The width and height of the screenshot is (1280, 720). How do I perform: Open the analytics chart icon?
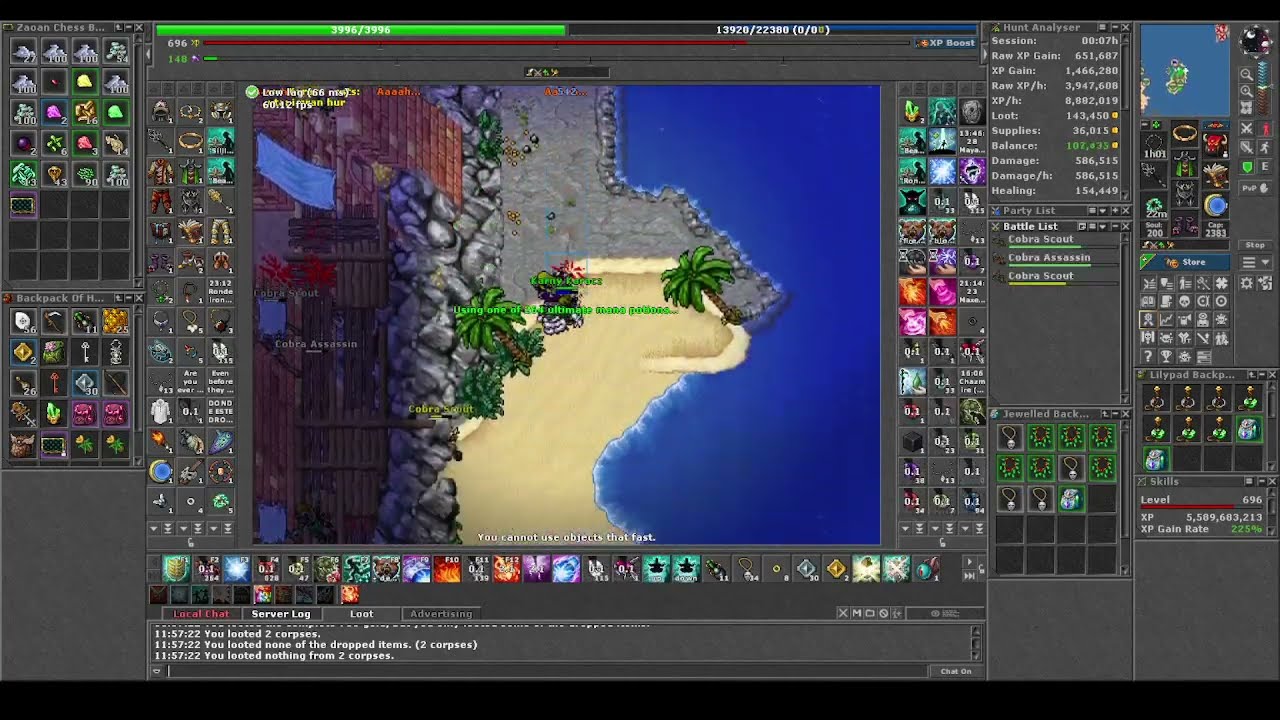pyautogui.click(x=1166, y=319)
